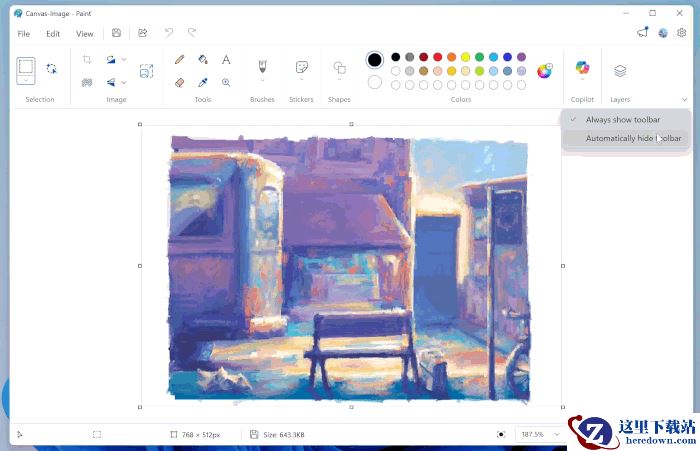Viewport: 700px width, 451px height.
Task: Select the Magnifier zoom tool
Action: [x=226, y=82]
